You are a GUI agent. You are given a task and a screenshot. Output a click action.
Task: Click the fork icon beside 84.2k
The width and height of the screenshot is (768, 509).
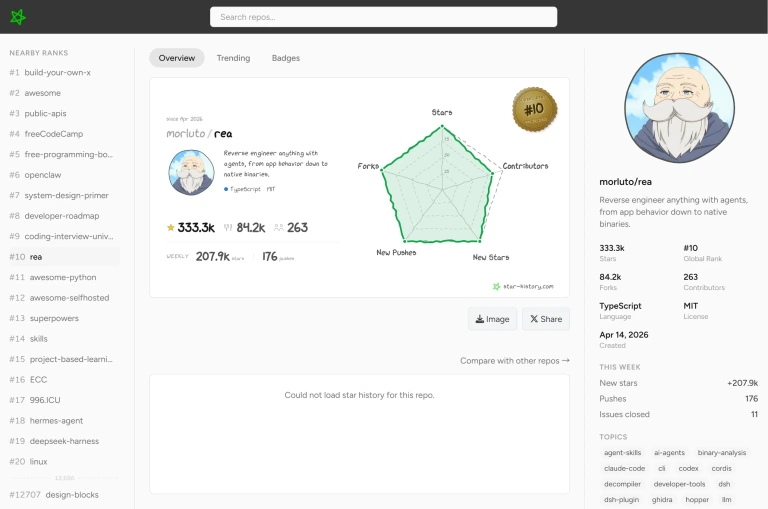[x=228, y=227]
